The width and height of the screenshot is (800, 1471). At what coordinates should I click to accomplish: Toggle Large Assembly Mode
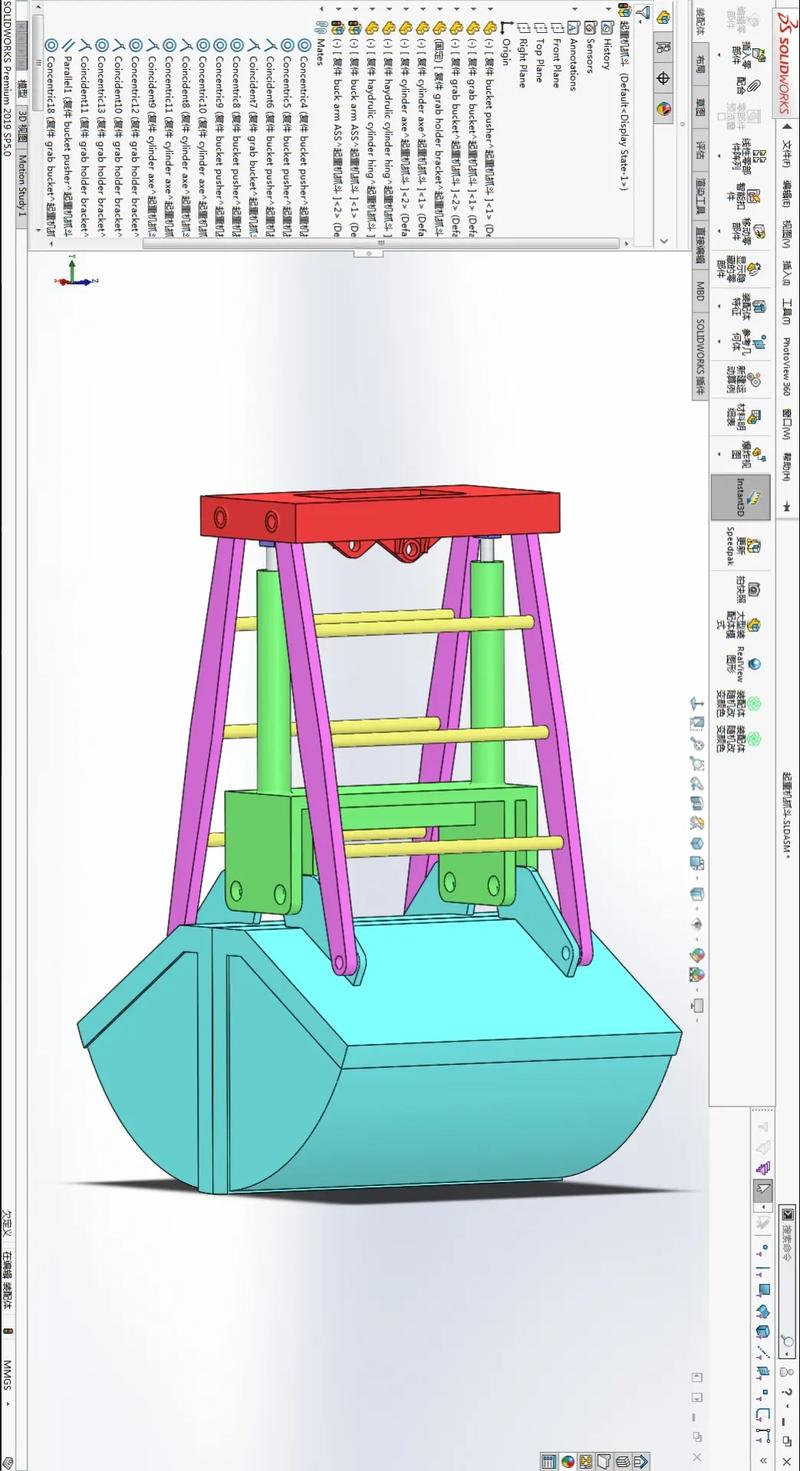755,623
